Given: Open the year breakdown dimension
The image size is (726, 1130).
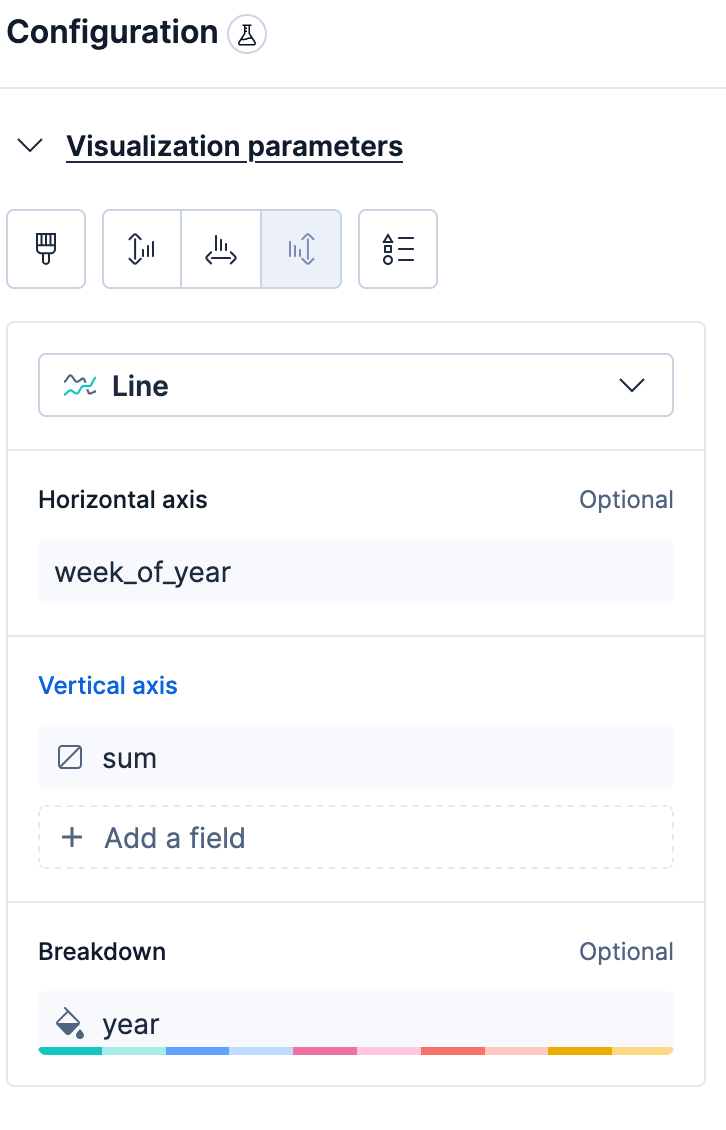Looking at the screenshot, I should coord(355,1023).
